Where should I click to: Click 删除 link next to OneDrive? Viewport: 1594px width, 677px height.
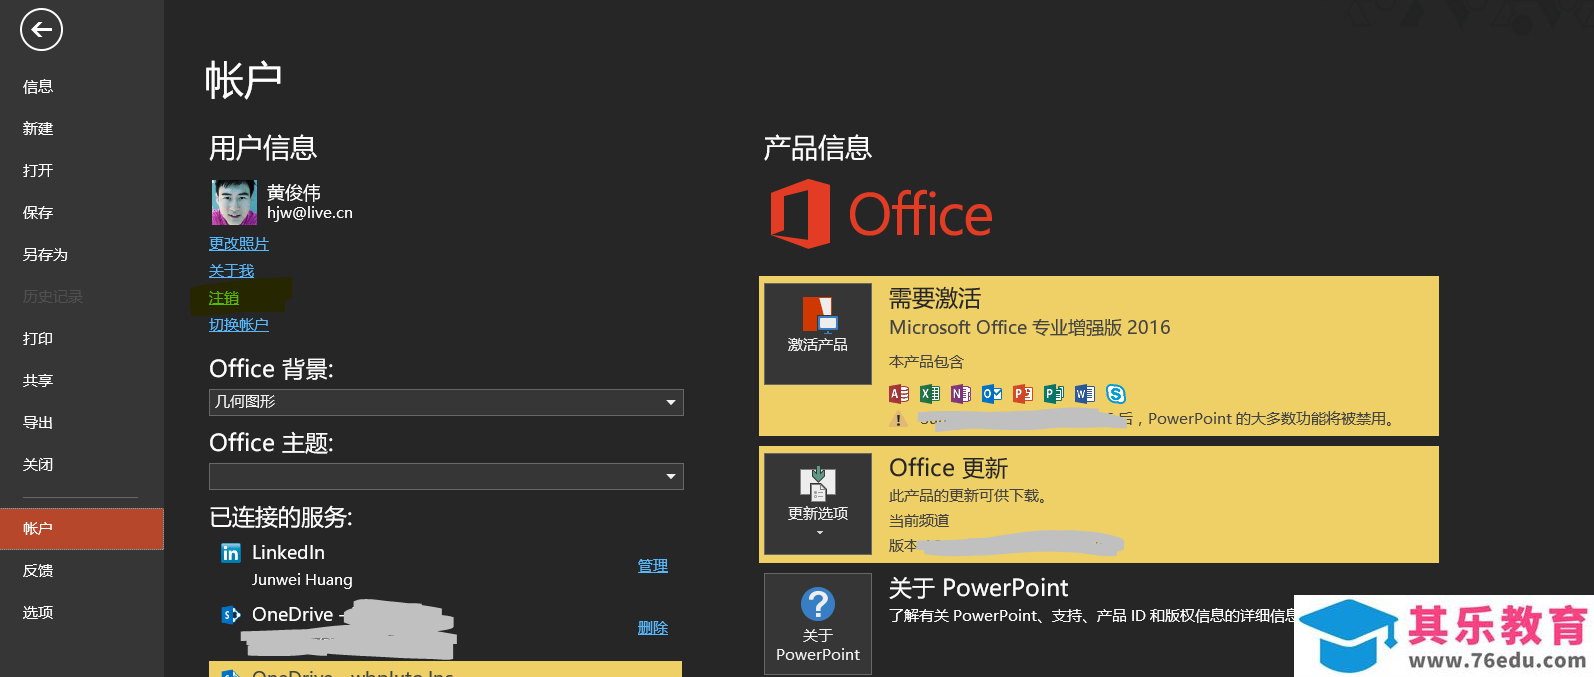coord(653,628)
